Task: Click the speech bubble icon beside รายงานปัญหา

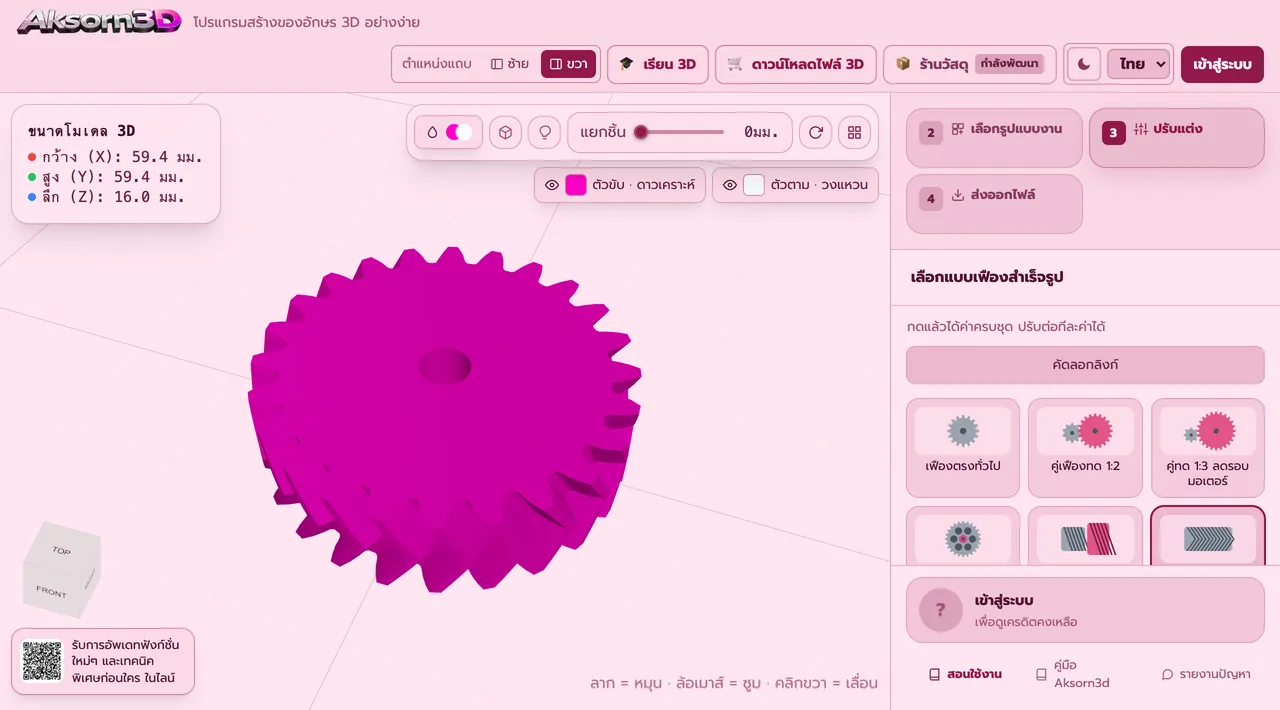Action: (x=1167, y=674)
